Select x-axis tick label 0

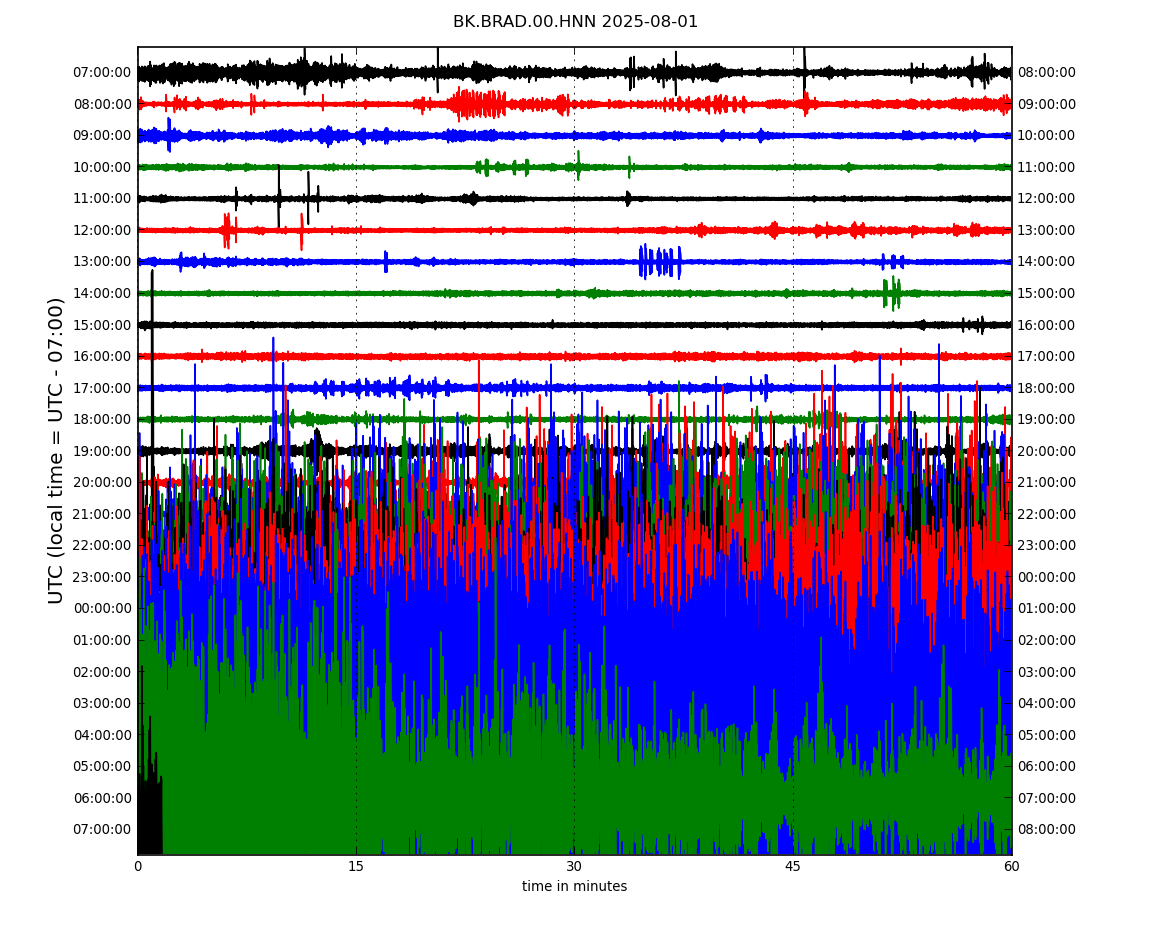(x=138, y=866)
